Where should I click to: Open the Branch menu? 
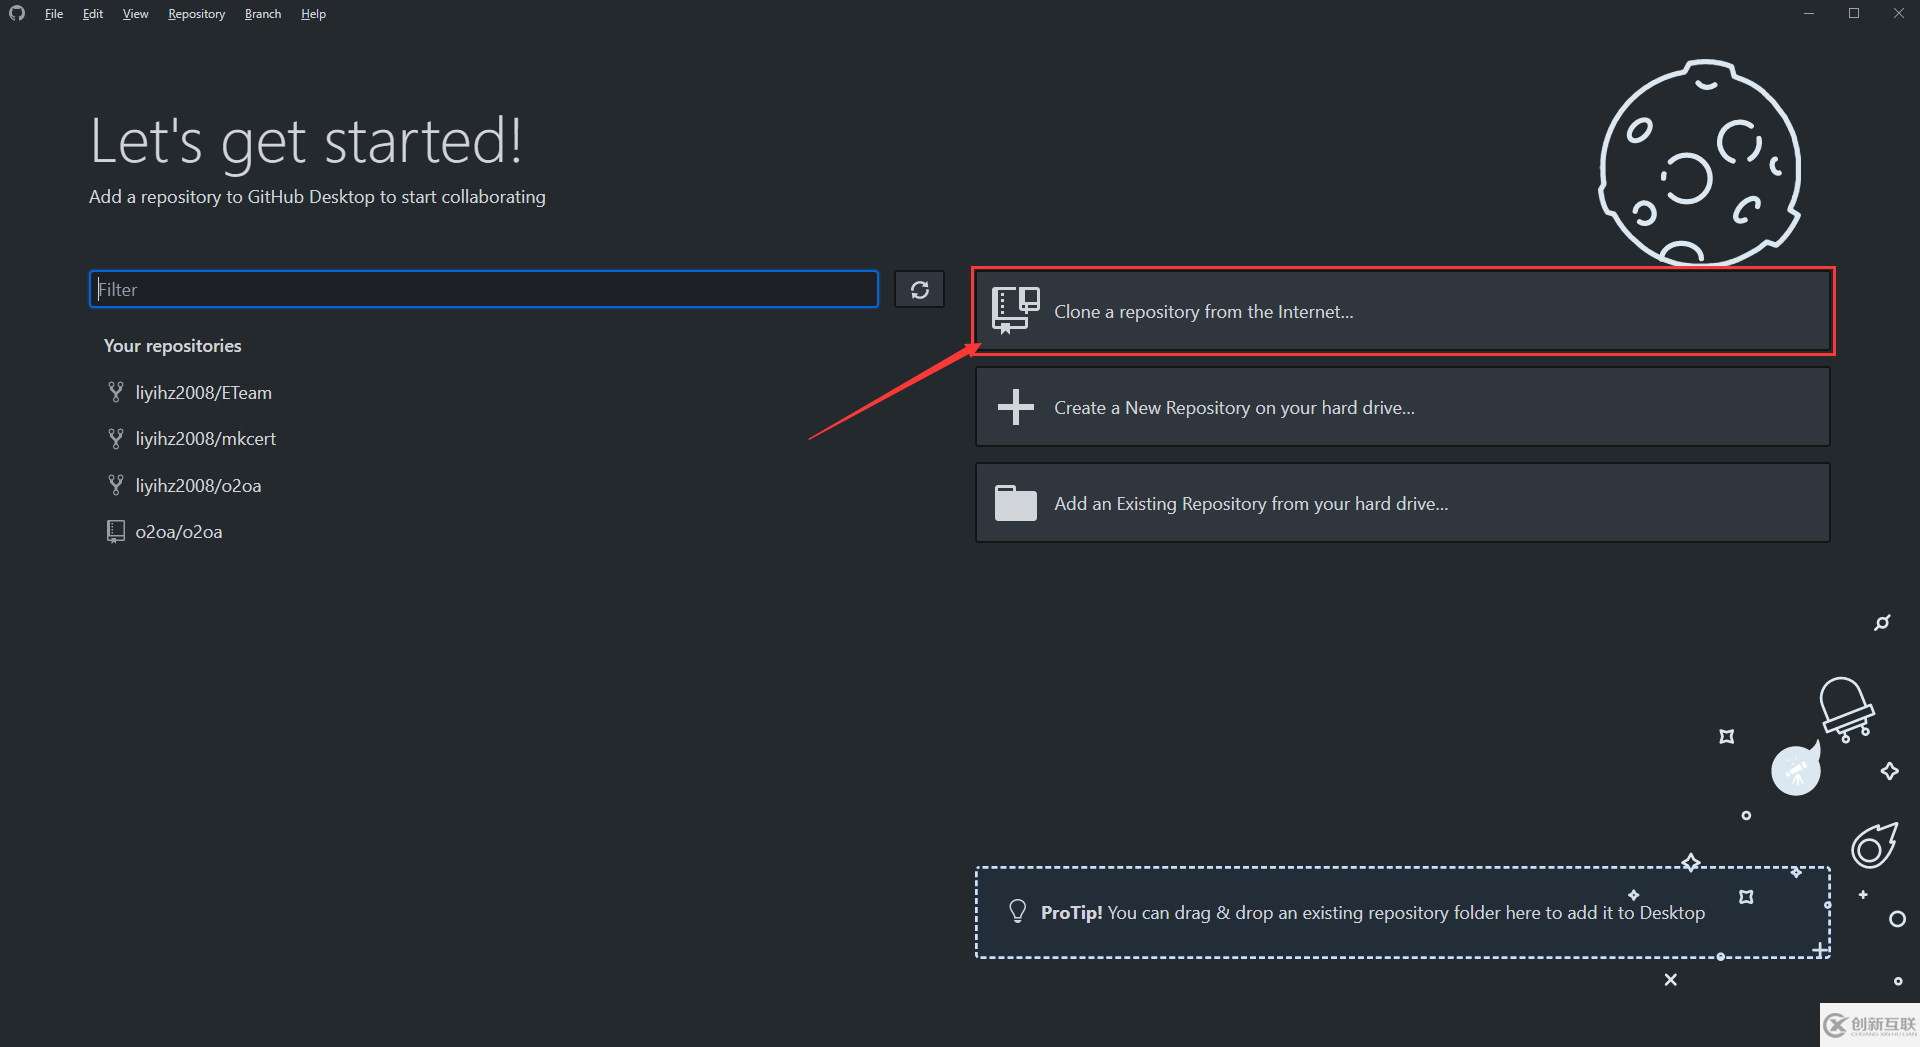(263, 14)
